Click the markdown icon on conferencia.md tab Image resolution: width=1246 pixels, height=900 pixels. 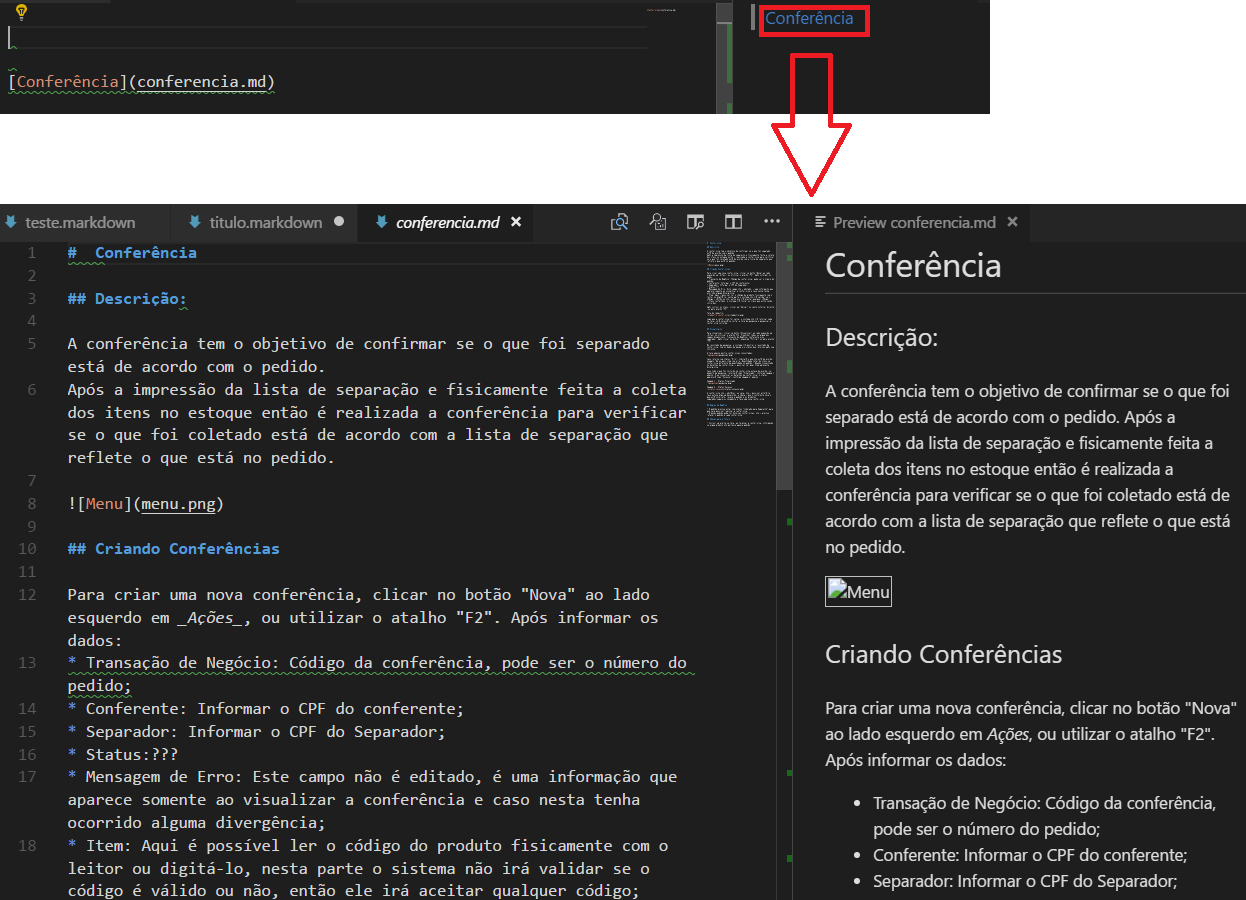[381, 222]
